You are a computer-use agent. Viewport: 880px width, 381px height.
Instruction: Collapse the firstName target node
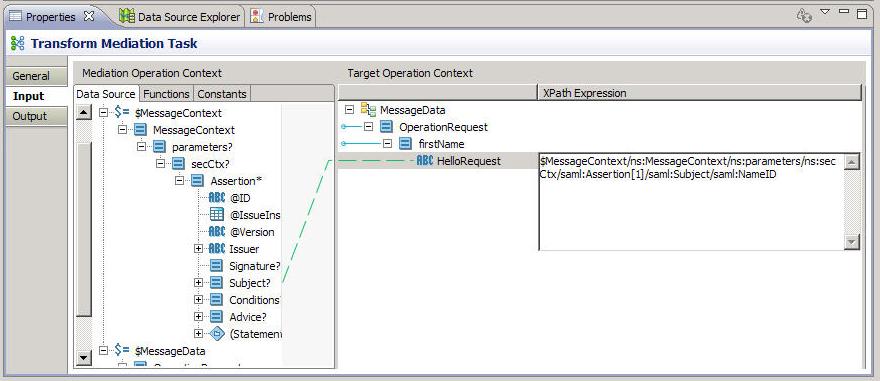point(387,144)
